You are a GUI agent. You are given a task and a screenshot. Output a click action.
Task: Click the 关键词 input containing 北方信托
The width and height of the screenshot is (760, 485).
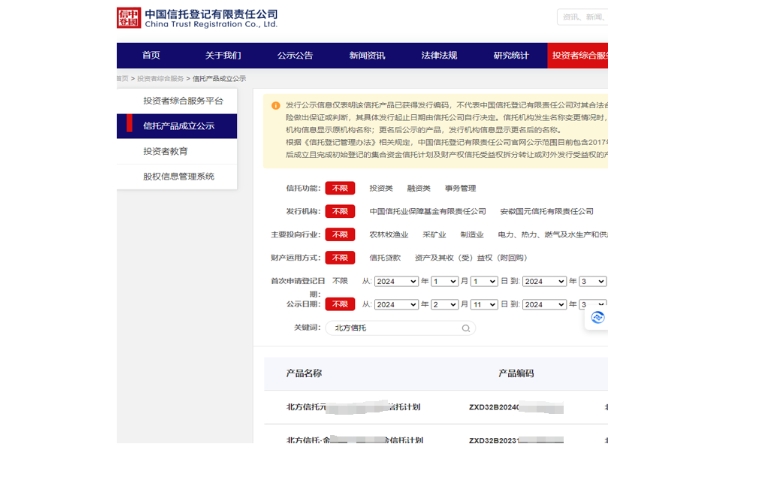click(x=395, y=328)
